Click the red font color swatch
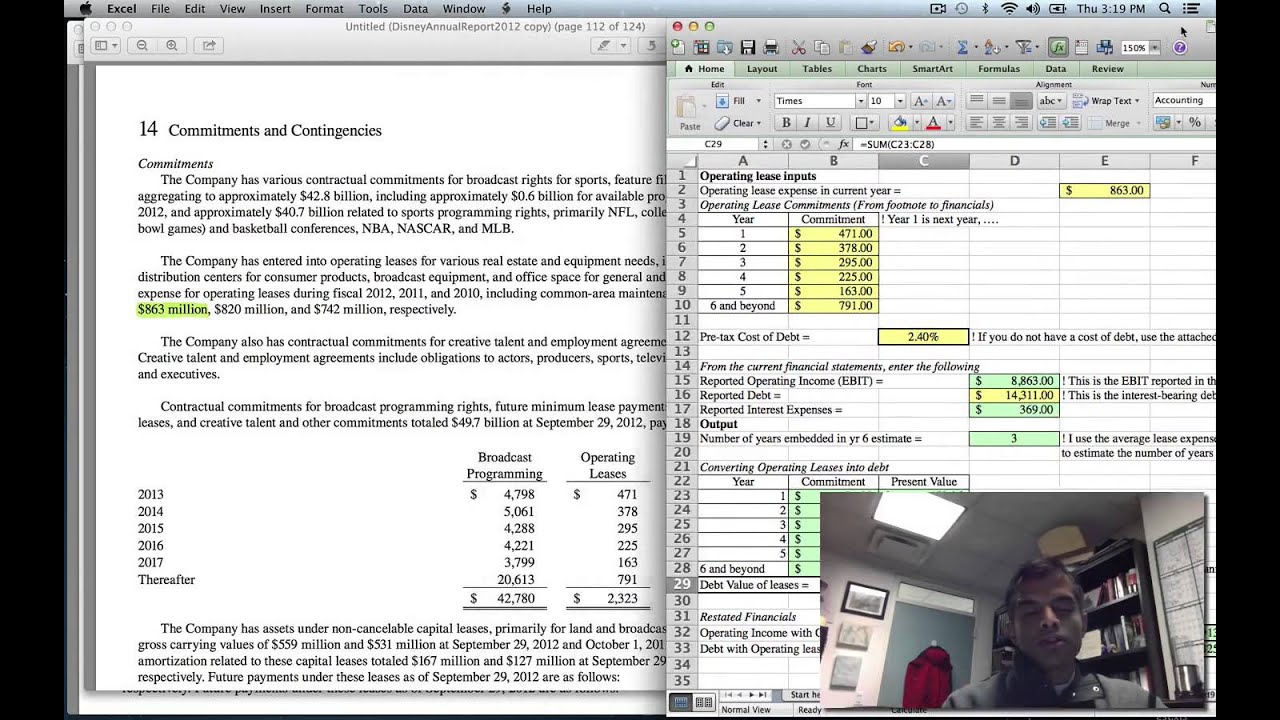Viewport: 1280px width, 720px height. pyautogui.click(x=933, y=122)
